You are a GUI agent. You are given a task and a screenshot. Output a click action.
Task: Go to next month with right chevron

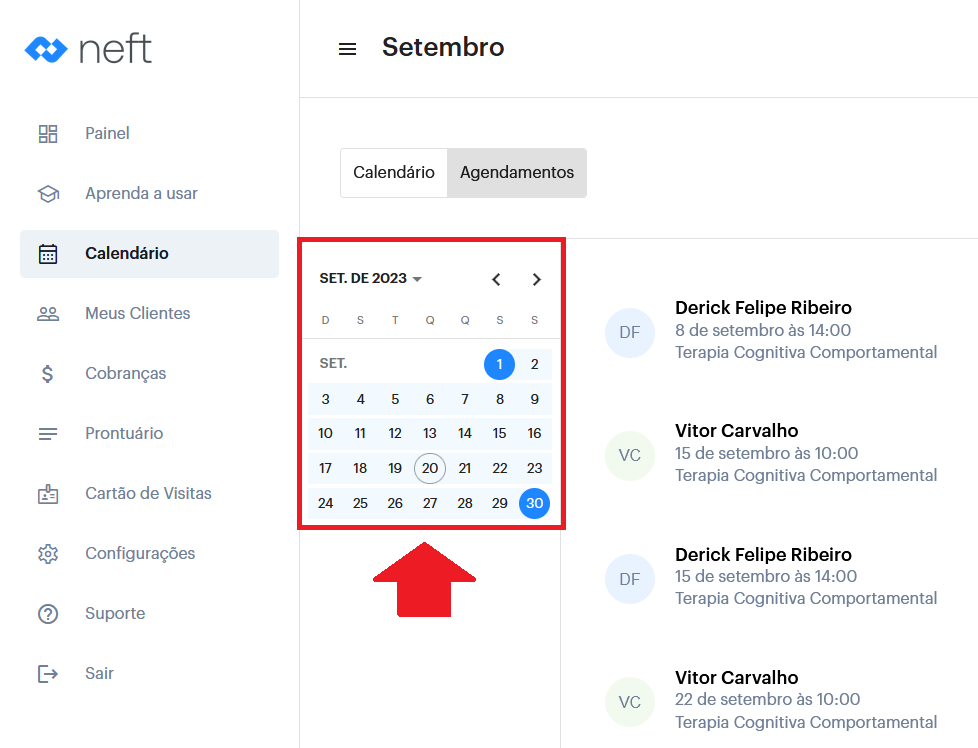[537, 280]
